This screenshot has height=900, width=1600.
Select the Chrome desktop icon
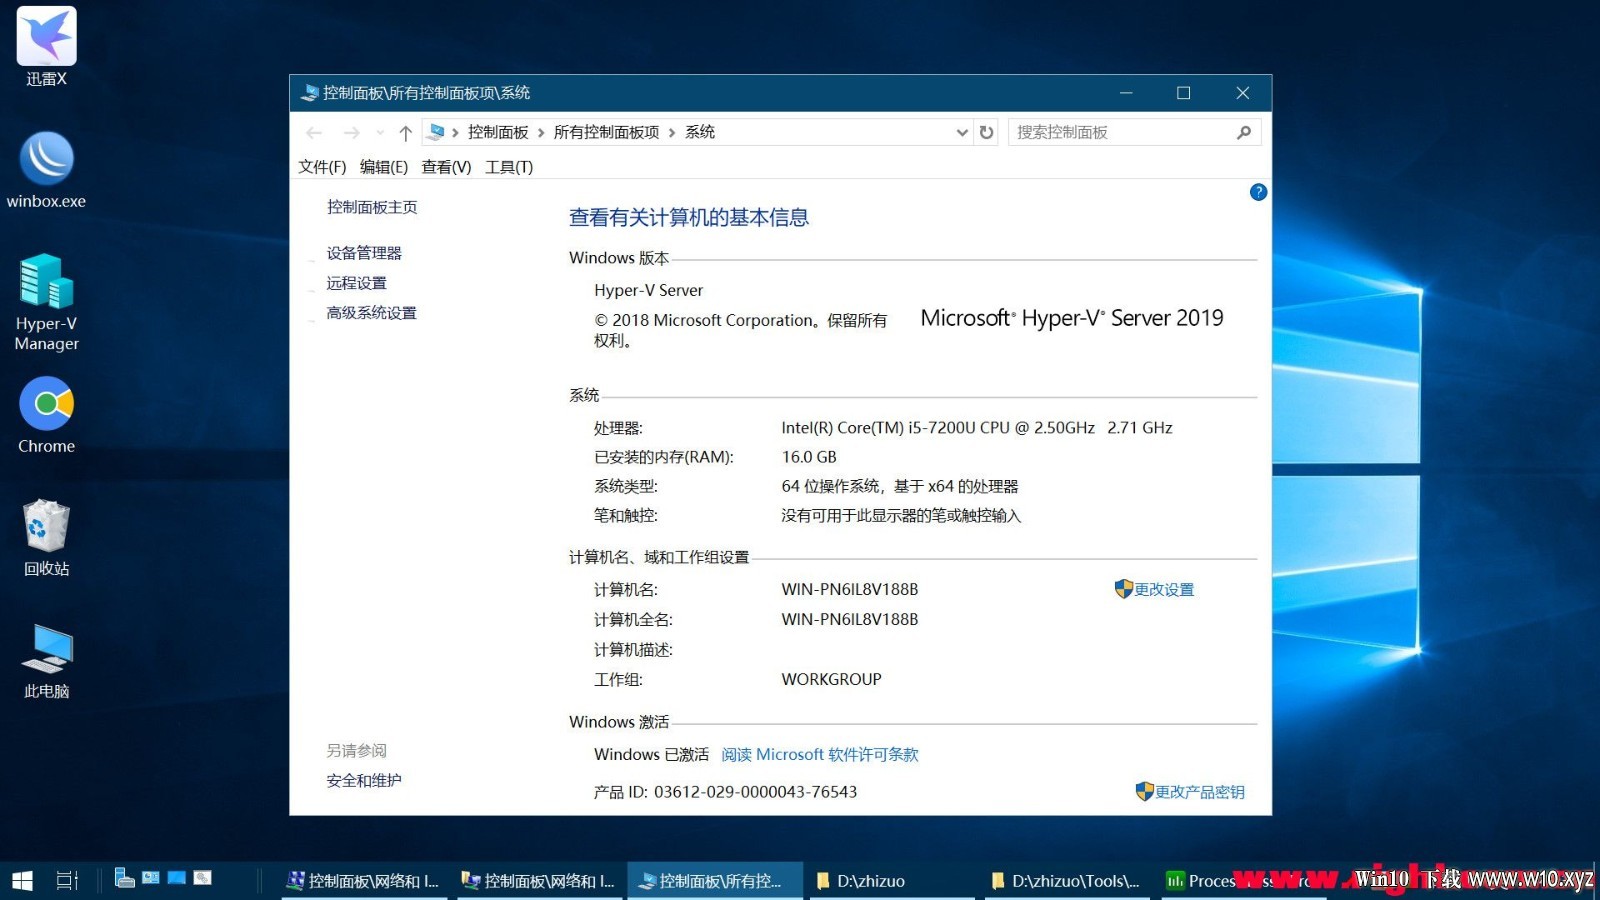[x=46, y=415]
